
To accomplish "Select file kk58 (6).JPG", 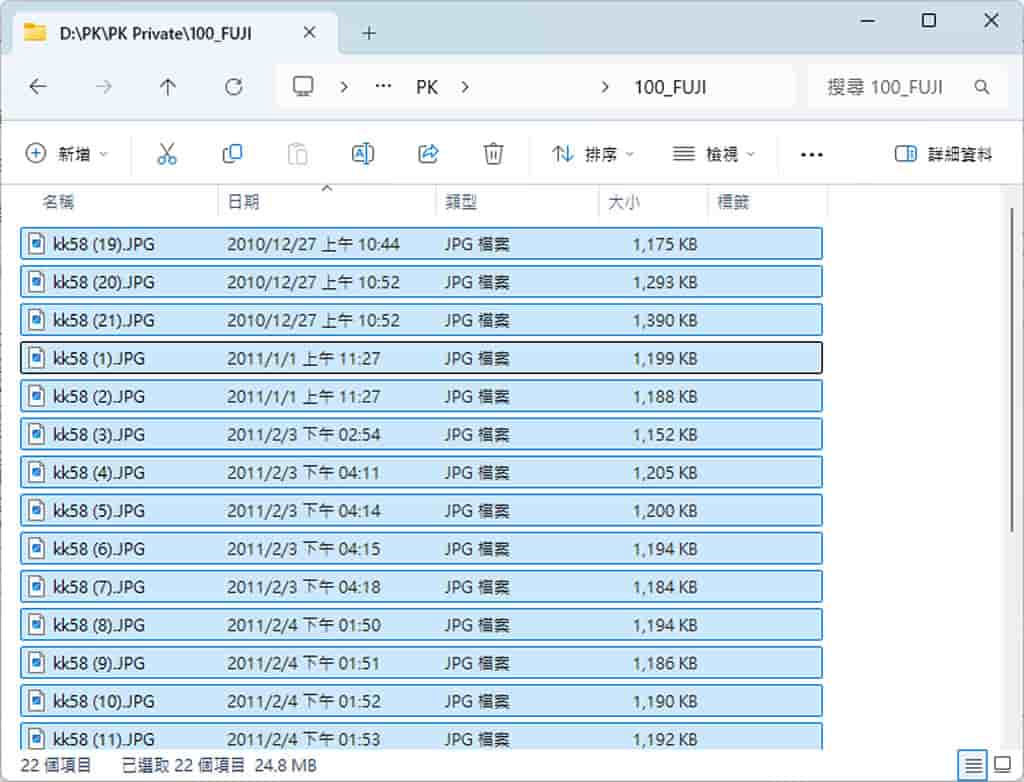I will (x=421, y=548).
